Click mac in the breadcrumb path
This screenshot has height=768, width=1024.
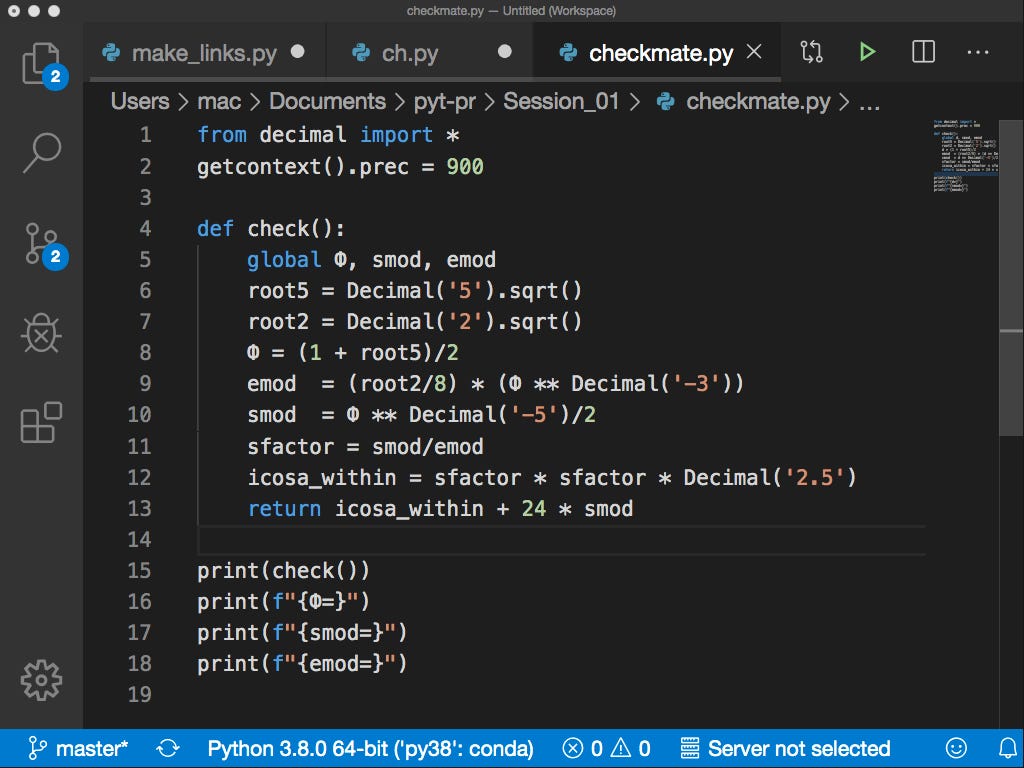pyautogui.click(x=219, y=101)
